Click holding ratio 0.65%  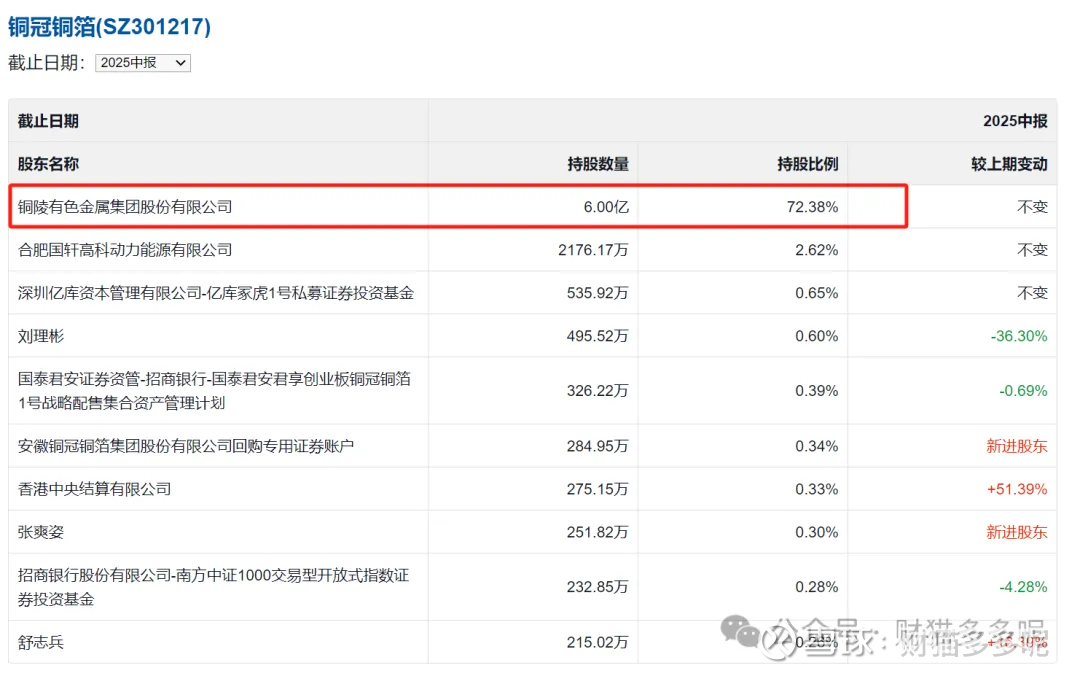(x=817, y=293)
